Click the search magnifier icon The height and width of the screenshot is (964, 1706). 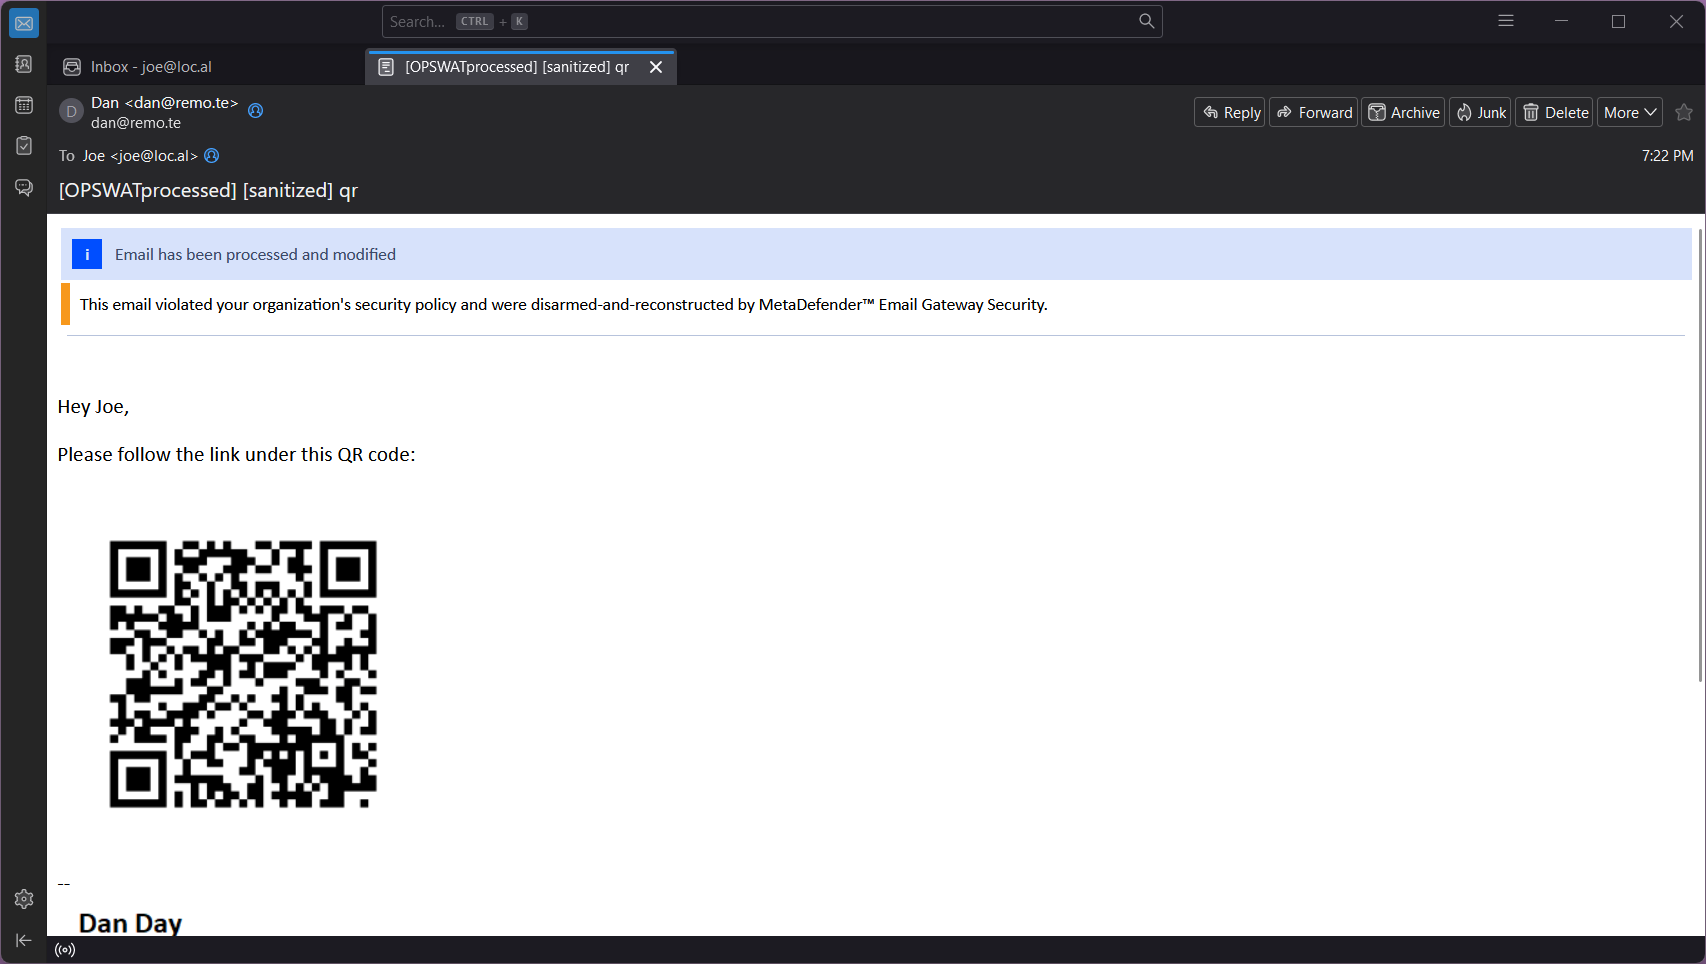1146,21
